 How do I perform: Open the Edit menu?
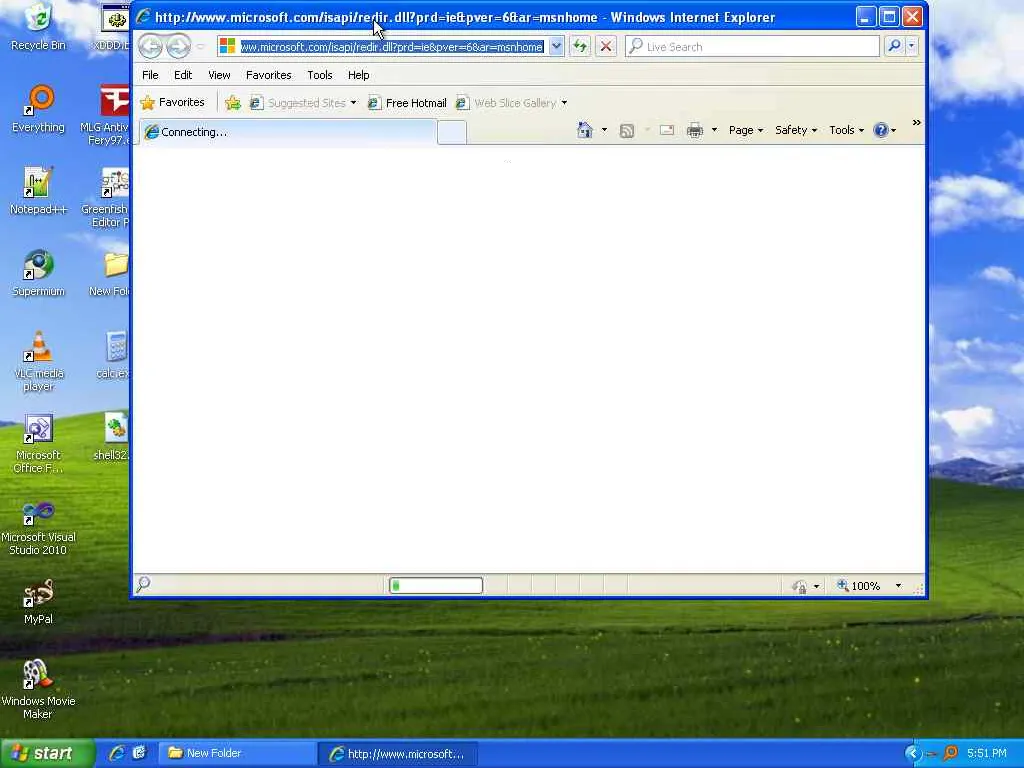click(x=183, y=75)
